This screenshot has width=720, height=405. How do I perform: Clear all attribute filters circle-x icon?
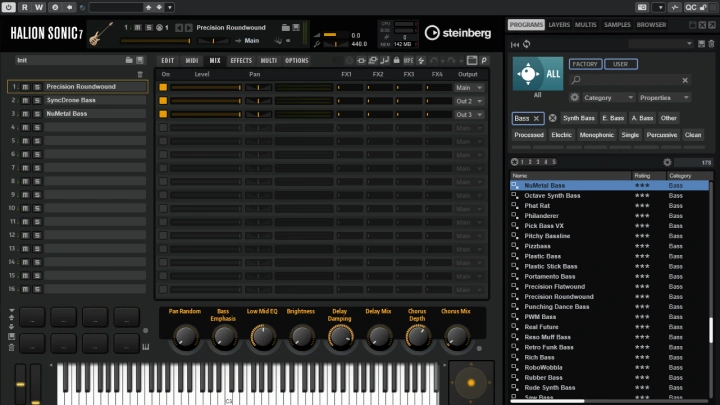(552, 118)
